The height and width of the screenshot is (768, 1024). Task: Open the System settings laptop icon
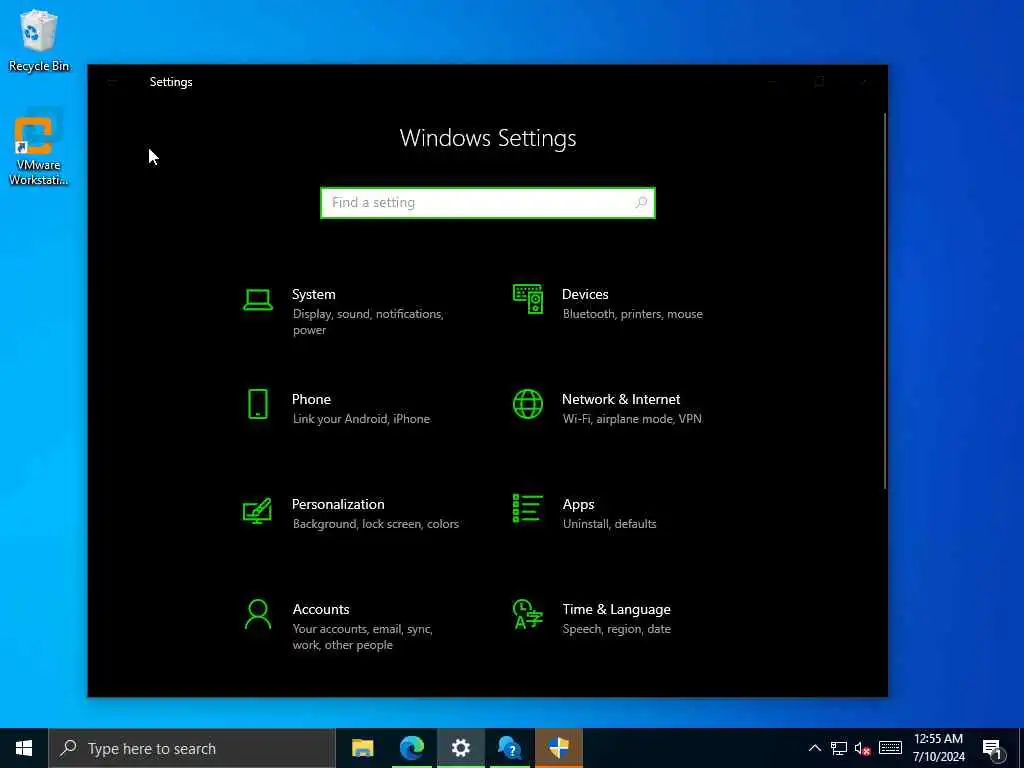pyautogui.click(x=258, y=300)
